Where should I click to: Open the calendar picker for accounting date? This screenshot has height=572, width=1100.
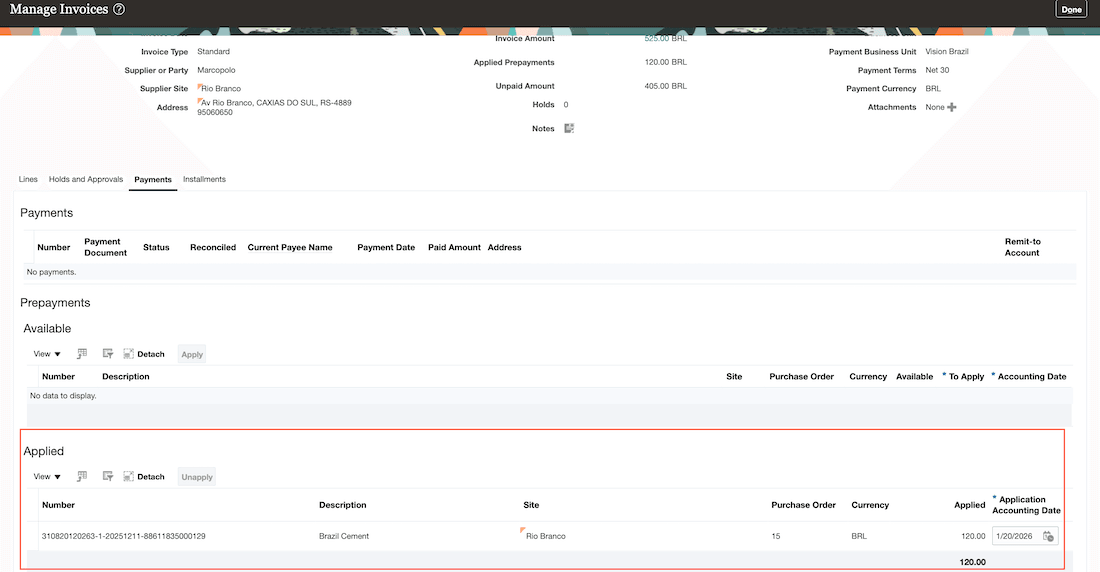(1048, 536)
